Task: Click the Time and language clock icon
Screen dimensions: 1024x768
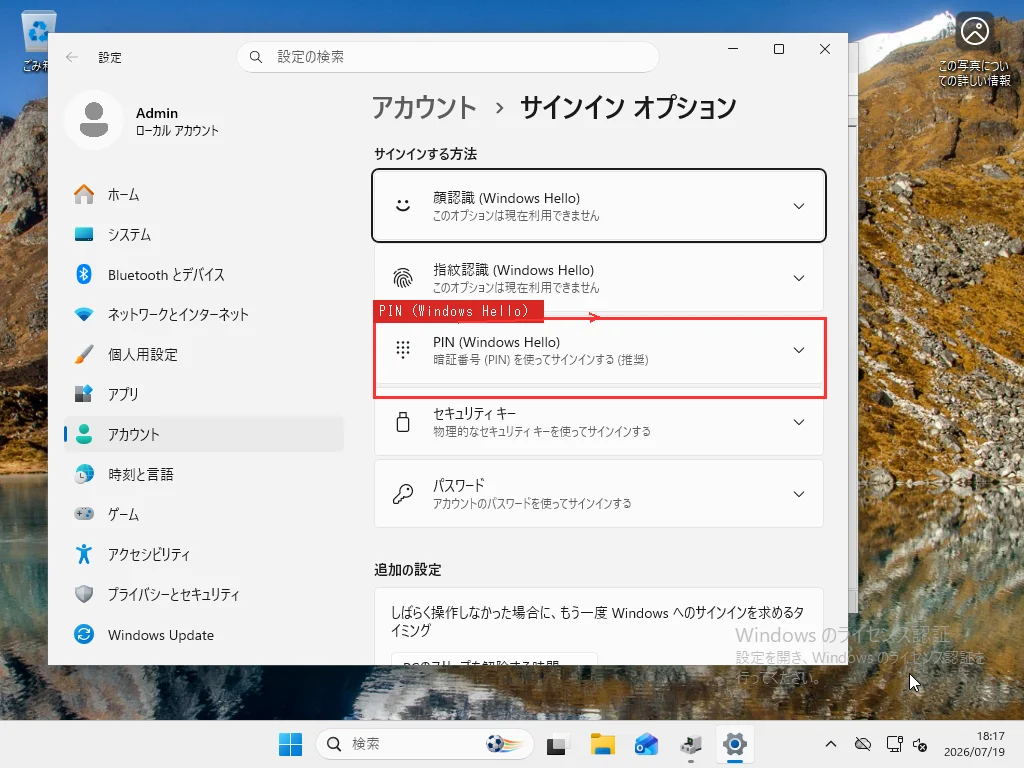Action: tap(84, 474)
